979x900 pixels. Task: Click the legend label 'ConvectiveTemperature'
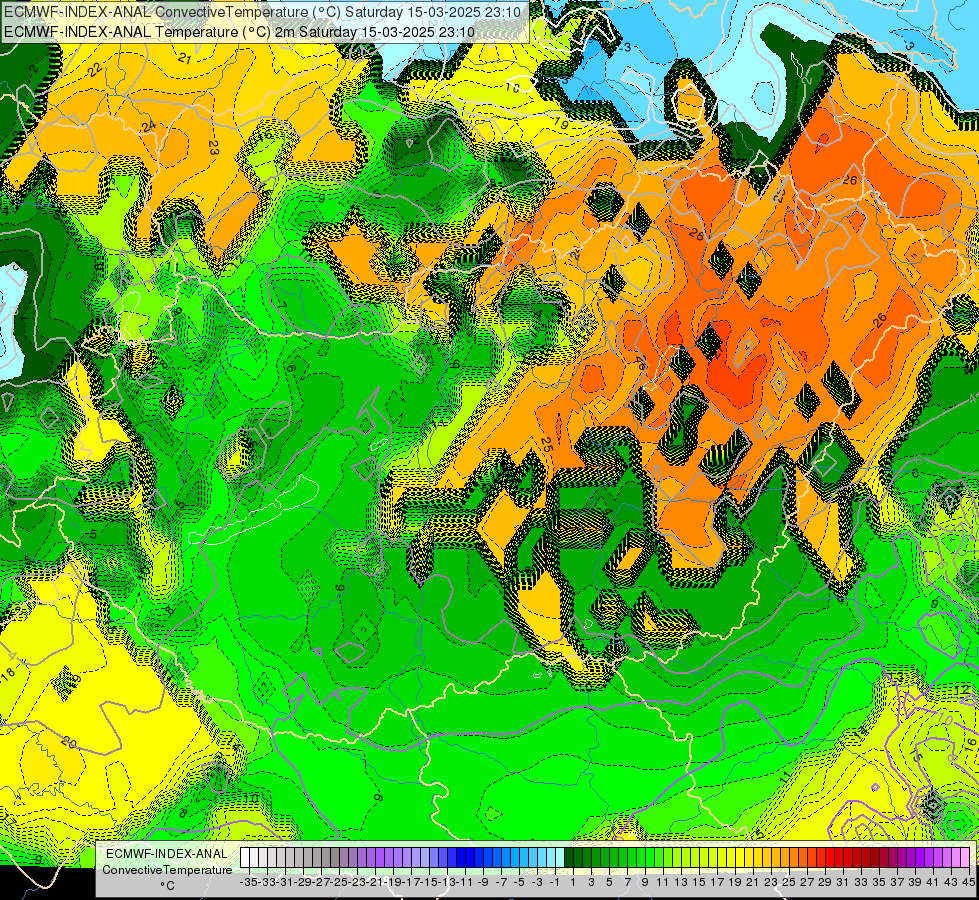tap(167, 870)
